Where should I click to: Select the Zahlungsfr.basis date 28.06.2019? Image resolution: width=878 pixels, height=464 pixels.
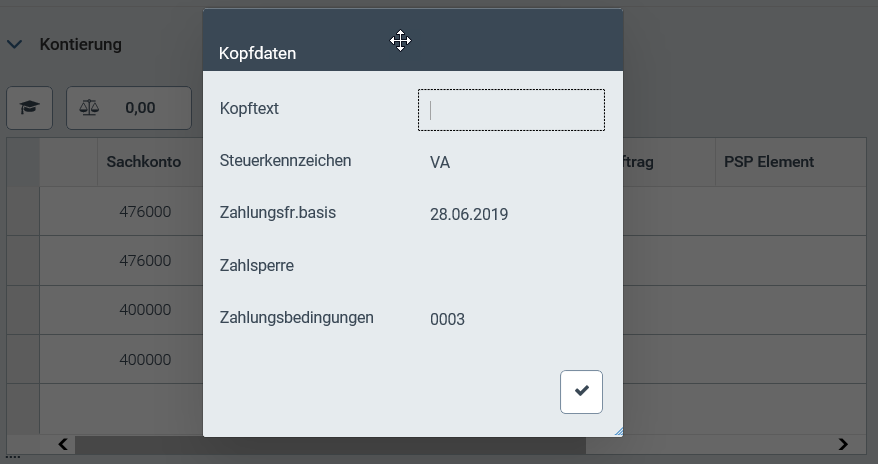pyautogui.click(x=469, y=214)
